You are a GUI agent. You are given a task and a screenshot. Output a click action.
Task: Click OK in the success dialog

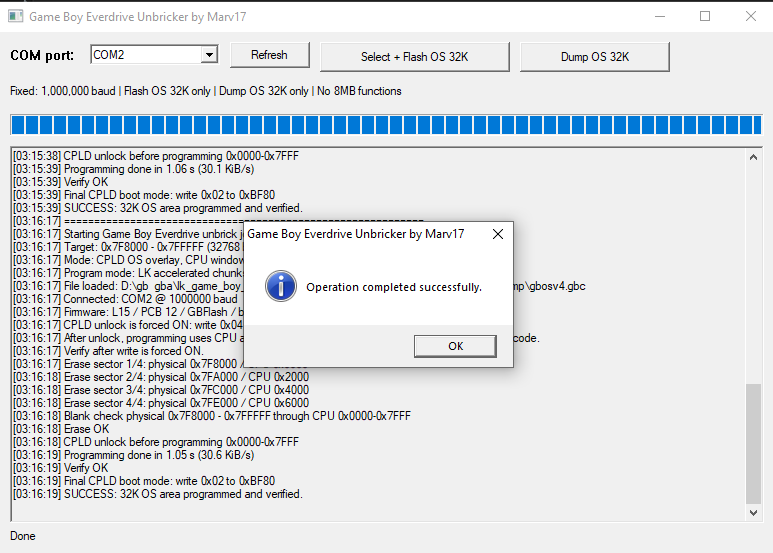[455, 346]
